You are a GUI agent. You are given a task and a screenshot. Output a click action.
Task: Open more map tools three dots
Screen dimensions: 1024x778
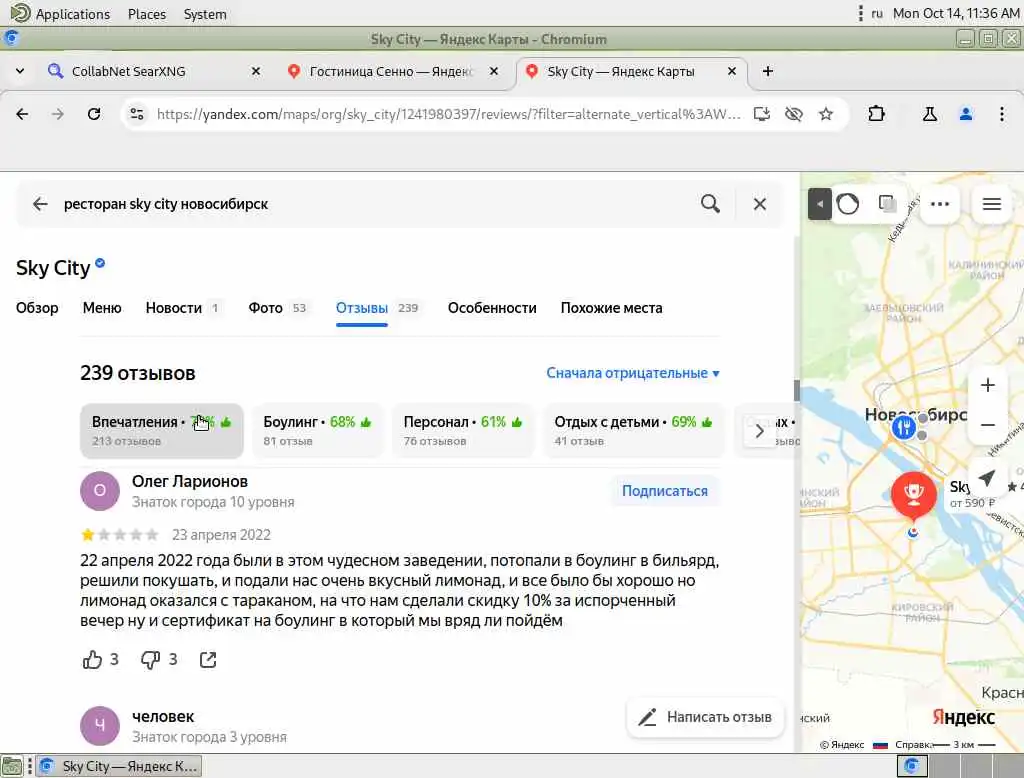[940, 204]
